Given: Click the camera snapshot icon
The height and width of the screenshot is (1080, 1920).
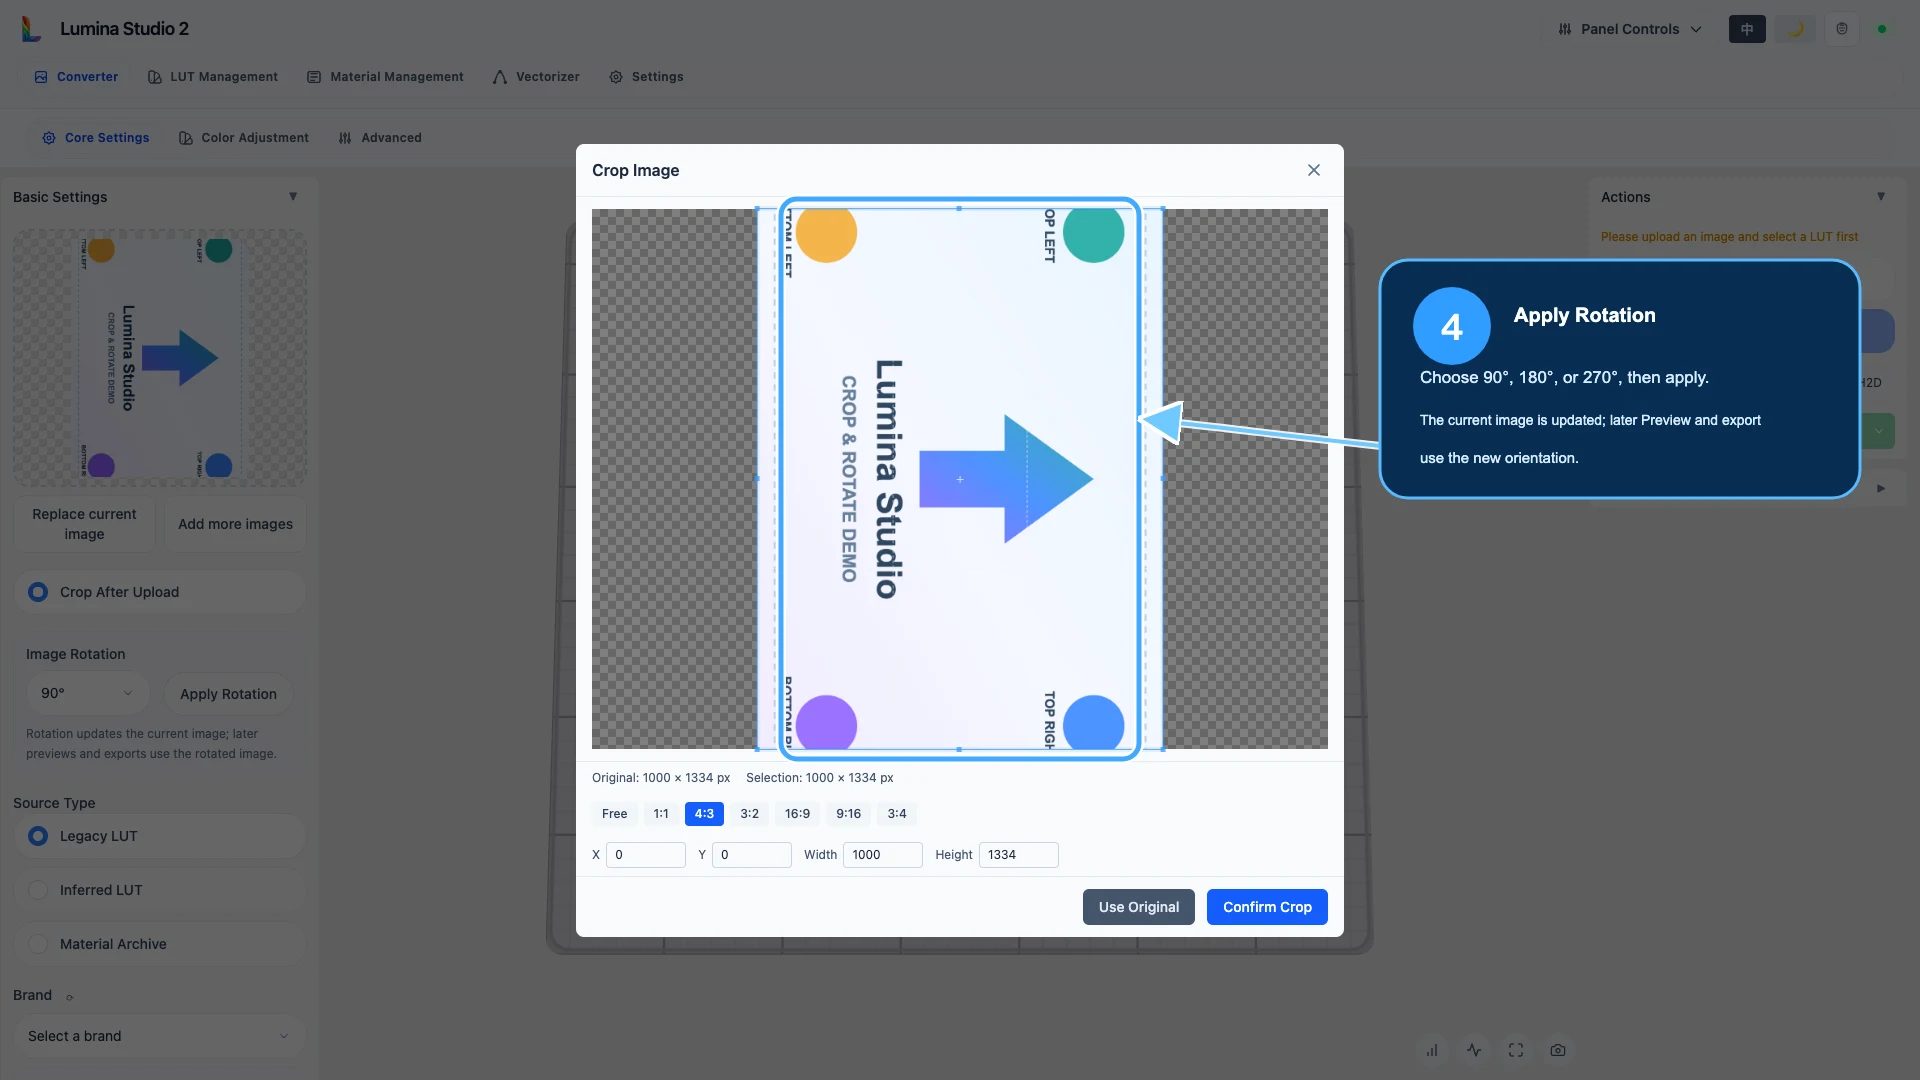Looking at the screenshot, I should click(1558, 1050).
